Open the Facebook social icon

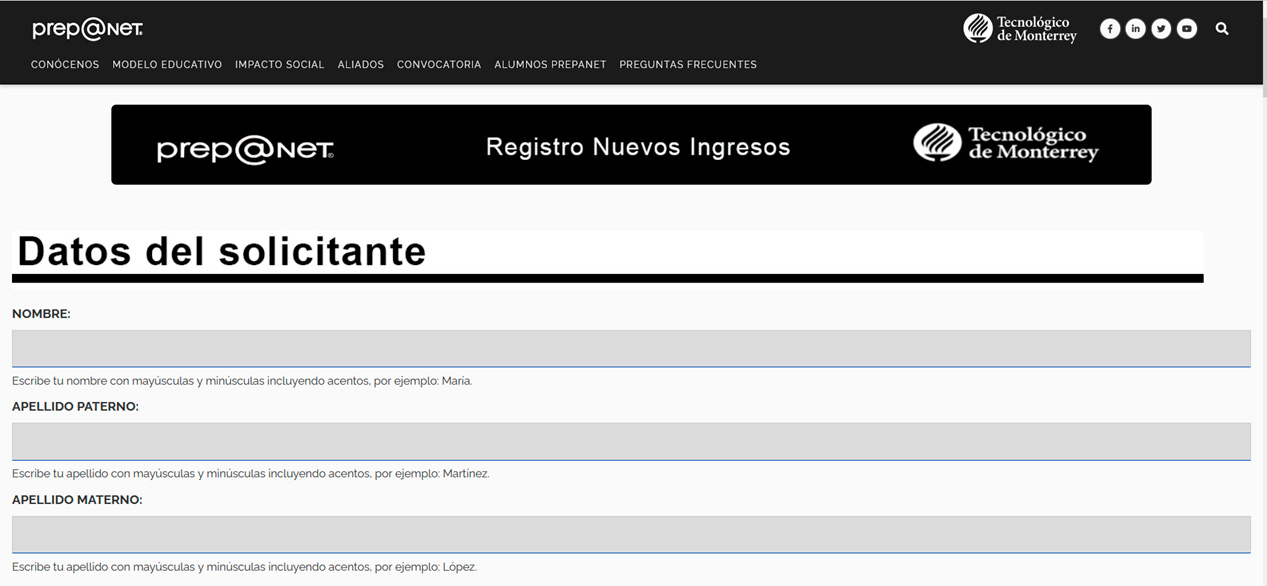click(1110, 29)
